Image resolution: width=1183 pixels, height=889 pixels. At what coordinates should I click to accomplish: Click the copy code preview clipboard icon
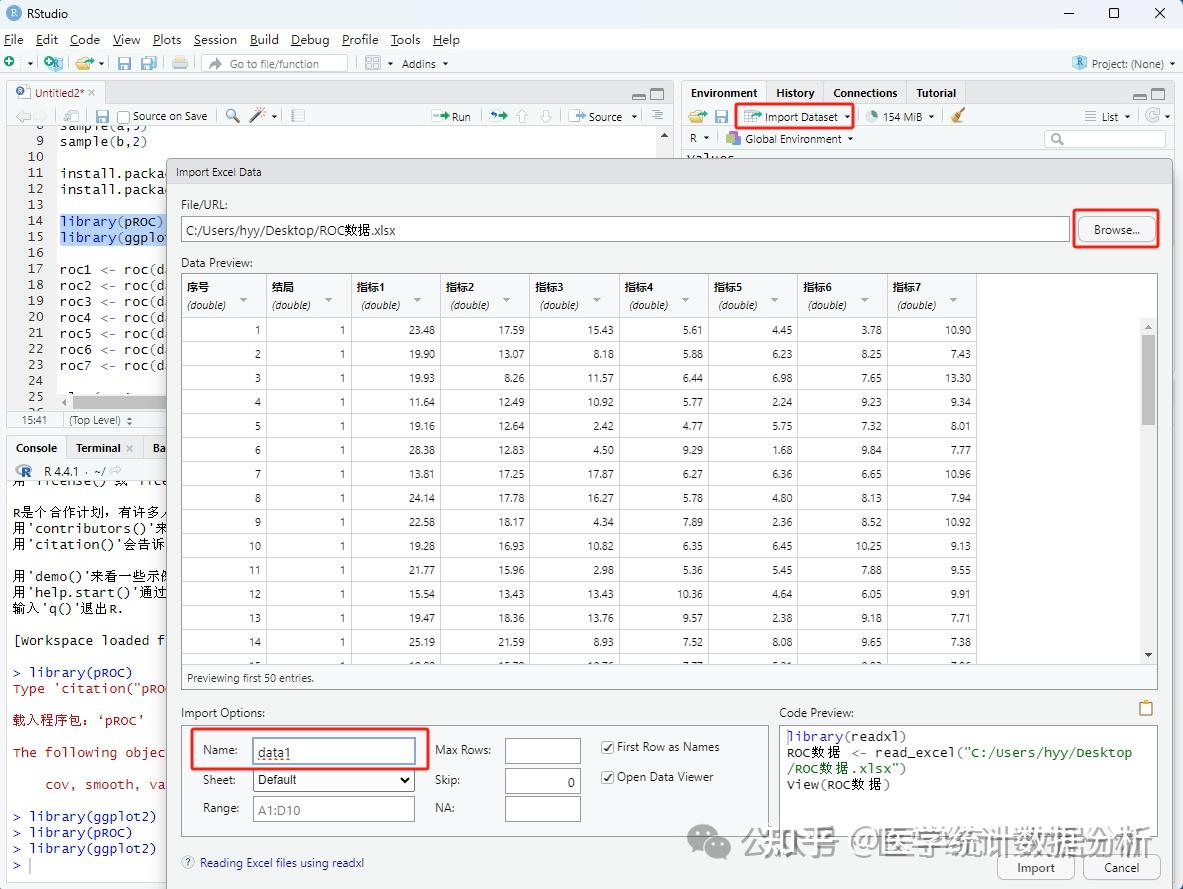tap(1146, 708)
